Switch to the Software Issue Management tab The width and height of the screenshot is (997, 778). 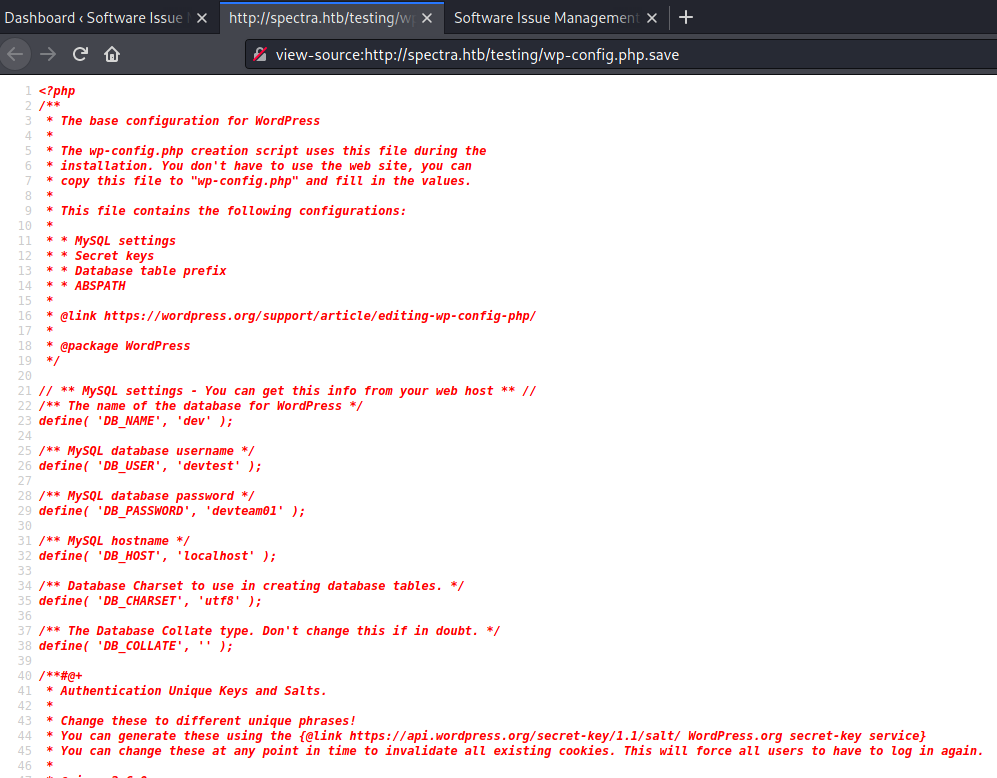(x=545, y=18)
